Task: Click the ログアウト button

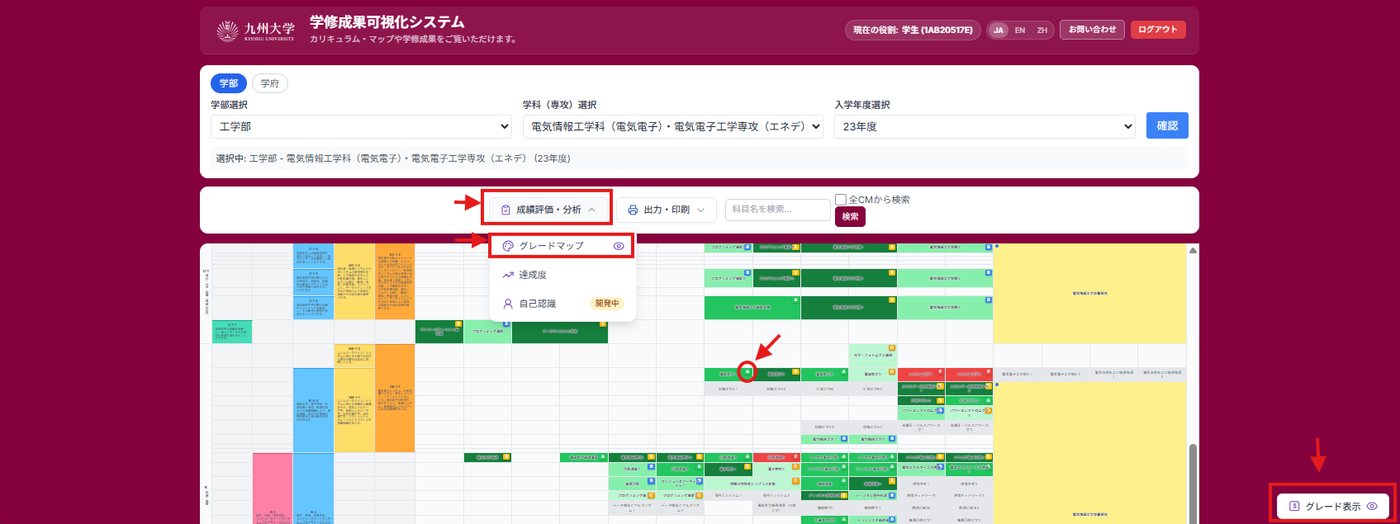Action: [x=1158, y=30]
